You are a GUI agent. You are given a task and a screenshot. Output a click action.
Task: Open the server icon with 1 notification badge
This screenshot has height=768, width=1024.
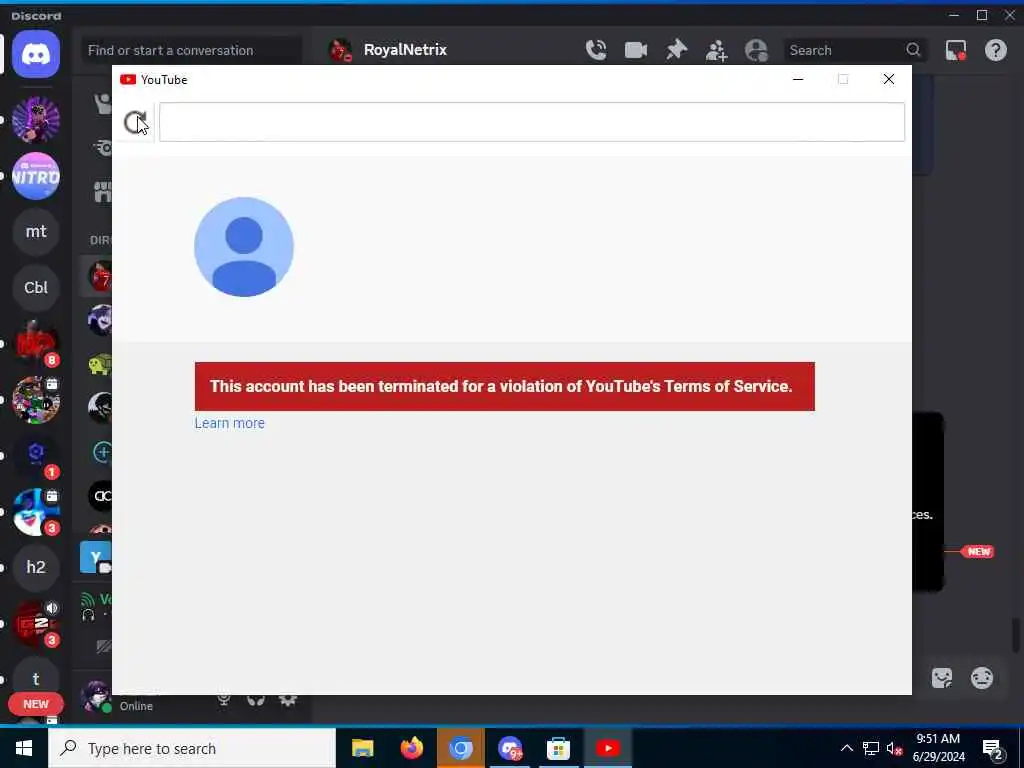(x=36, y=456)
